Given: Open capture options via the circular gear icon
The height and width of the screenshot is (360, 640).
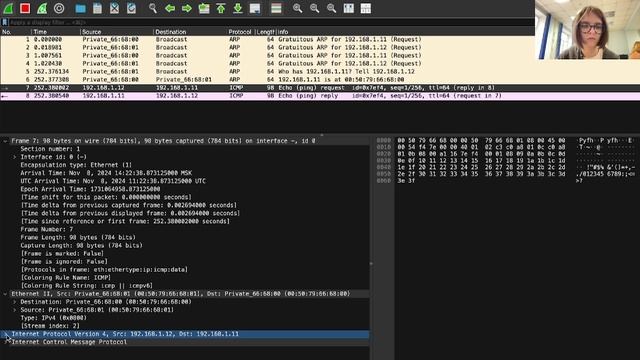Looking at the screenshot, I should coord(59,8).
